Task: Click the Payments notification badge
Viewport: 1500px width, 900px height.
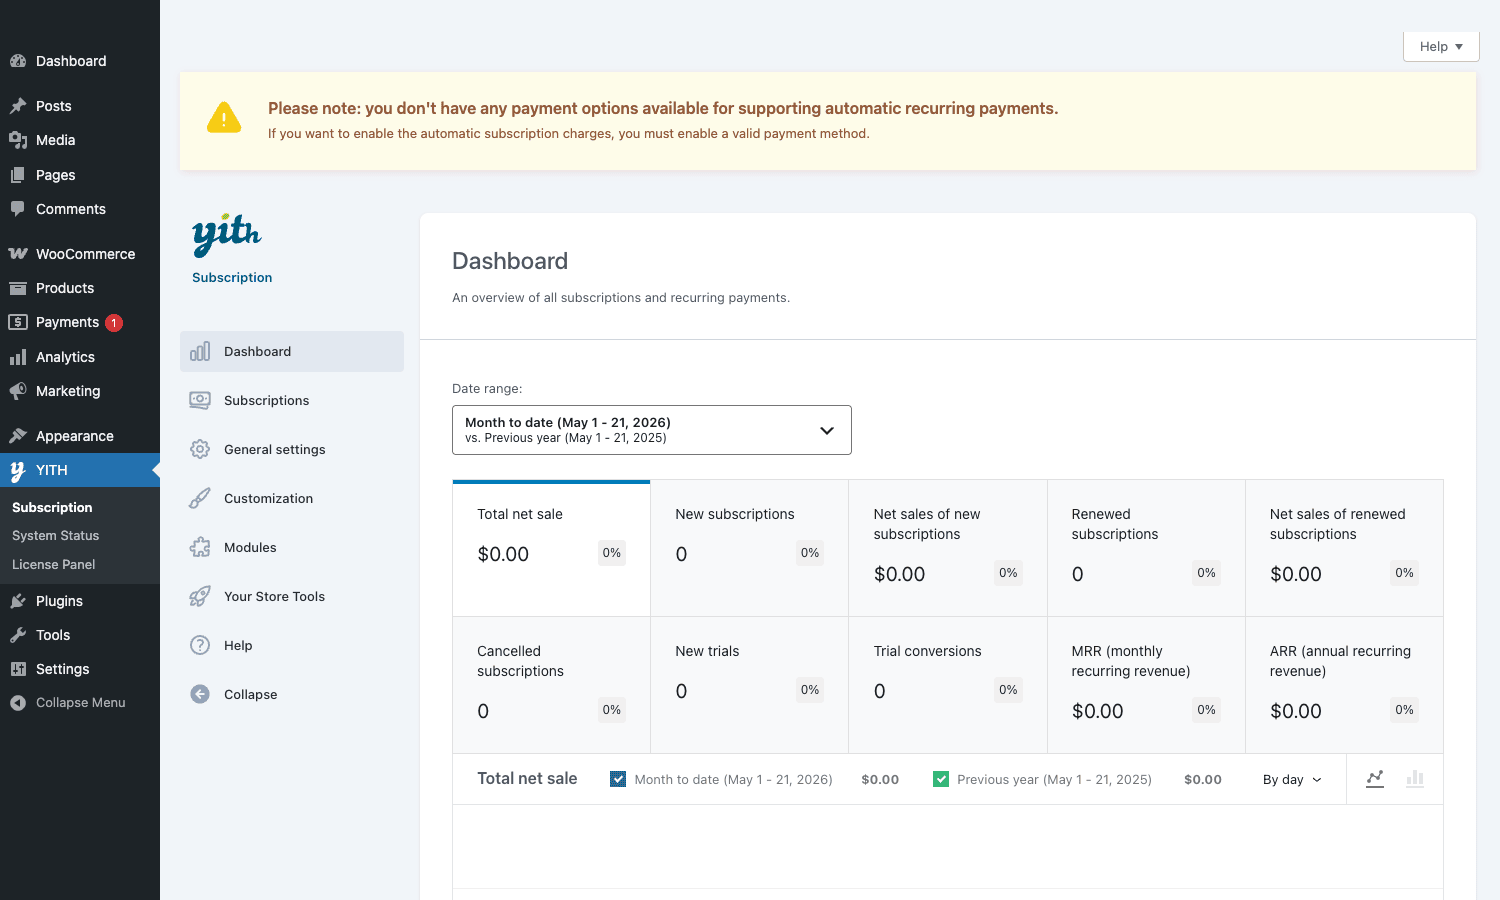Action: pos(114,323)
